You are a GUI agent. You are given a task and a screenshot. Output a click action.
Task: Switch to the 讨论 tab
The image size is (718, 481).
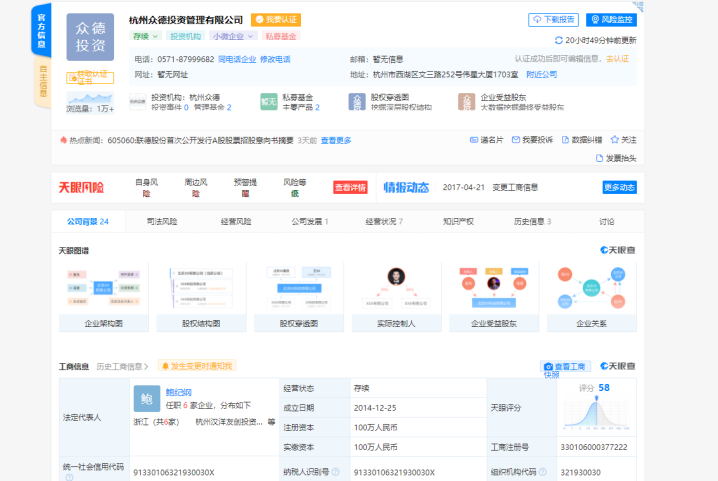point(607,222)
